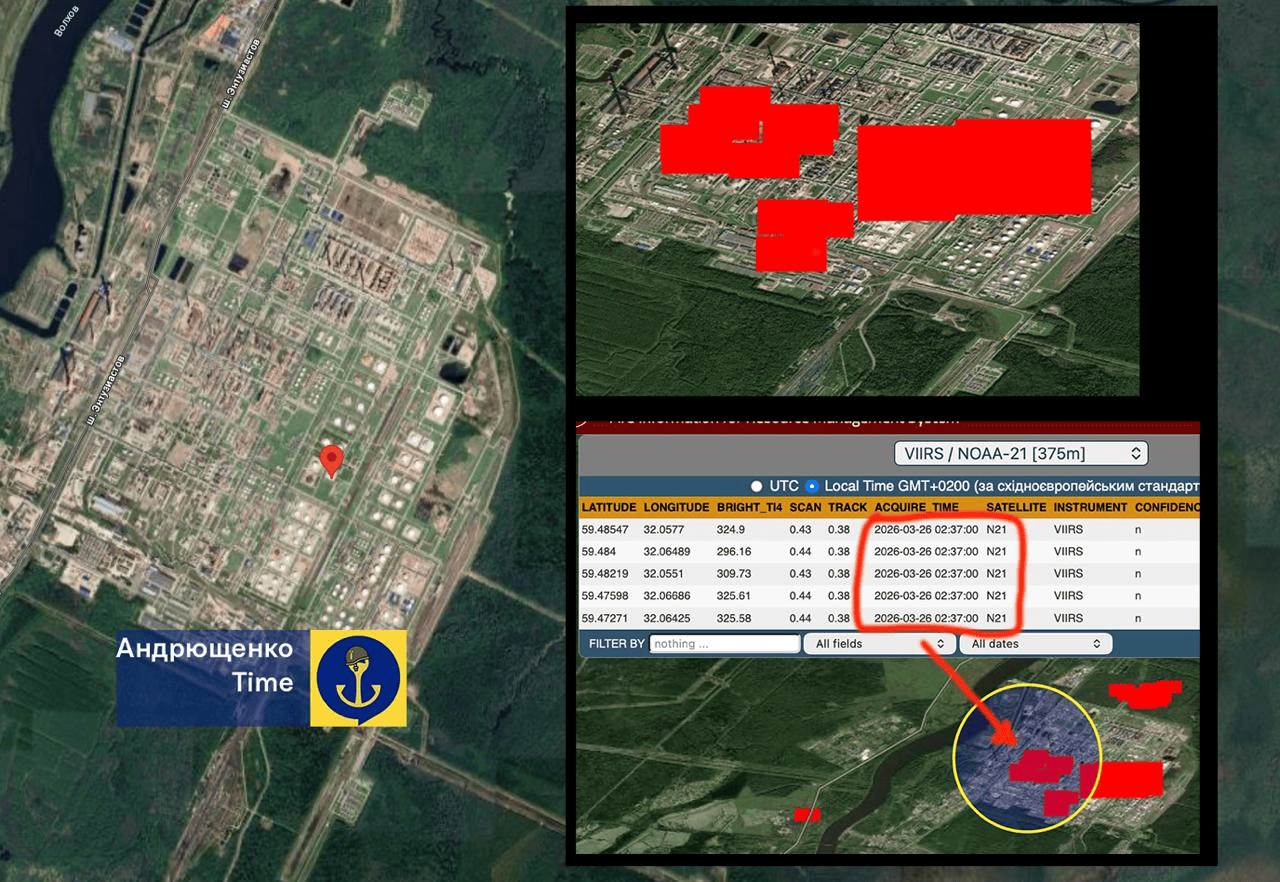The image size is (1280, 882).
Task: Click the FILTER BY text input field
Action: [725, 644]
